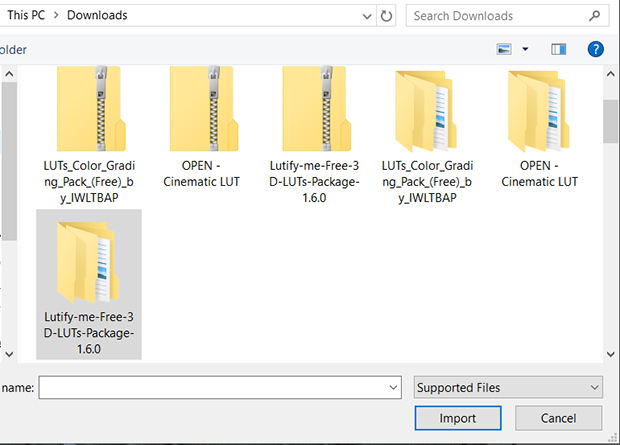
Task: Select the highlighted Lutify-me-Free-3D-LUTs-Package-1.6.0 folder
Action: click(89, 284)
